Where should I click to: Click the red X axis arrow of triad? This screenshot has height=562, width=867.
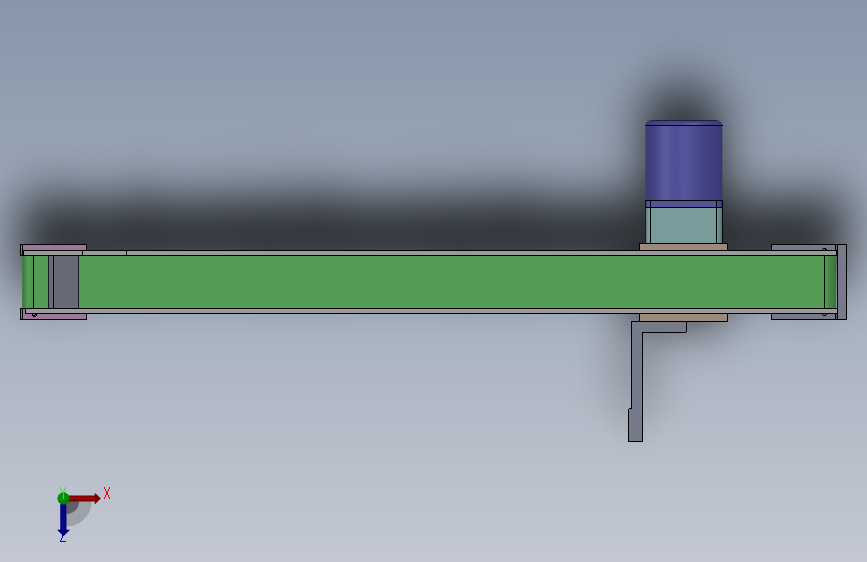click(x=84, y=498)
